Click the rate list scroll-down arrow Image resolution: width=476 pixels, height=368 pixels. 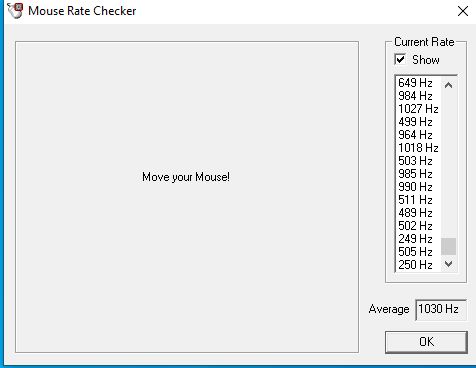(x=449, y=264)
